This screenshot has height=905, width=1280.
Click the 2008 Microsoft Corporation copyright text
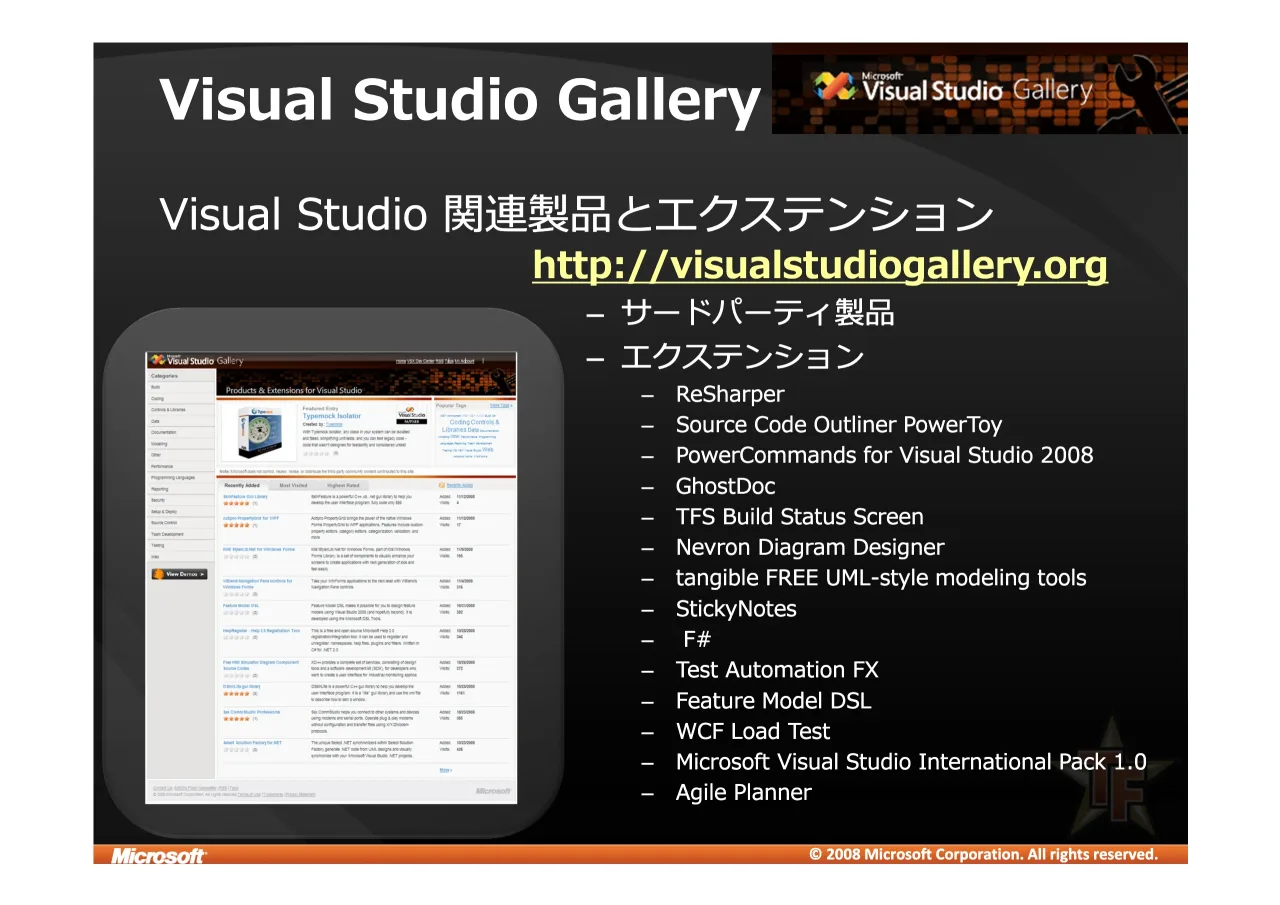(984, 854)
